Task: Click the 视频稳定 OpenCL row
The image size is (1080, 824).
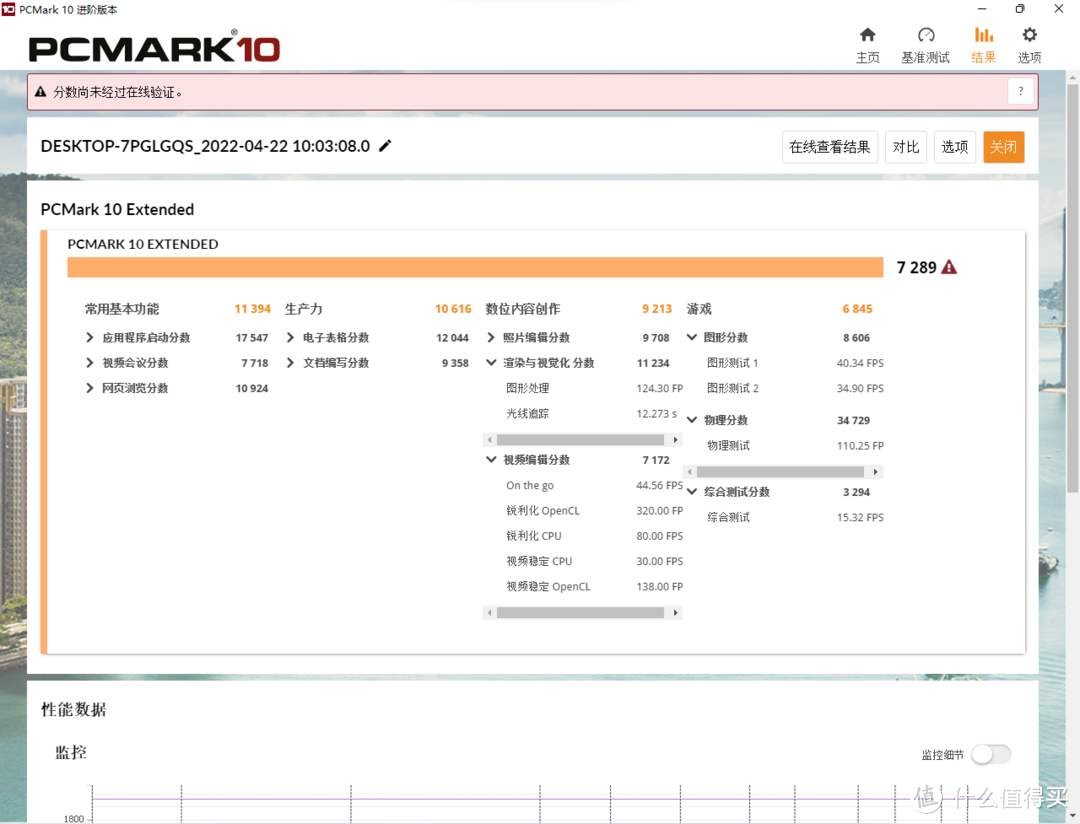Action: (594, 586)
